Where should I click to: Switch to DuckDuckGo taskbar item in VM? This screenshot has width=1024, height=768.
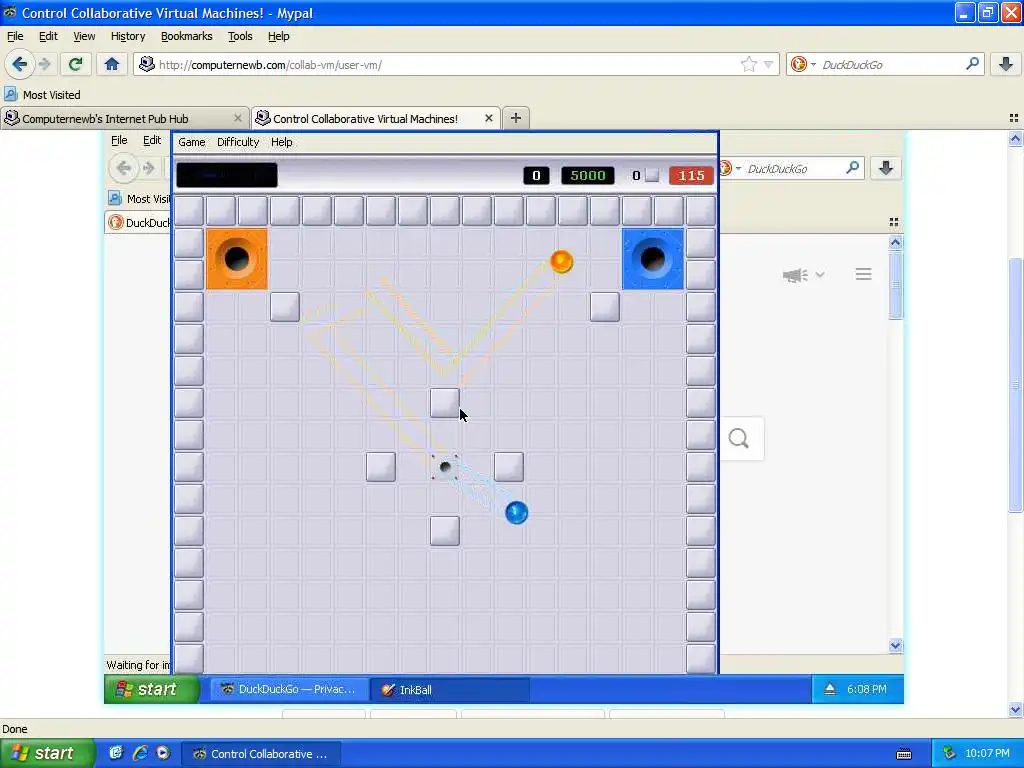coord(288,690)
